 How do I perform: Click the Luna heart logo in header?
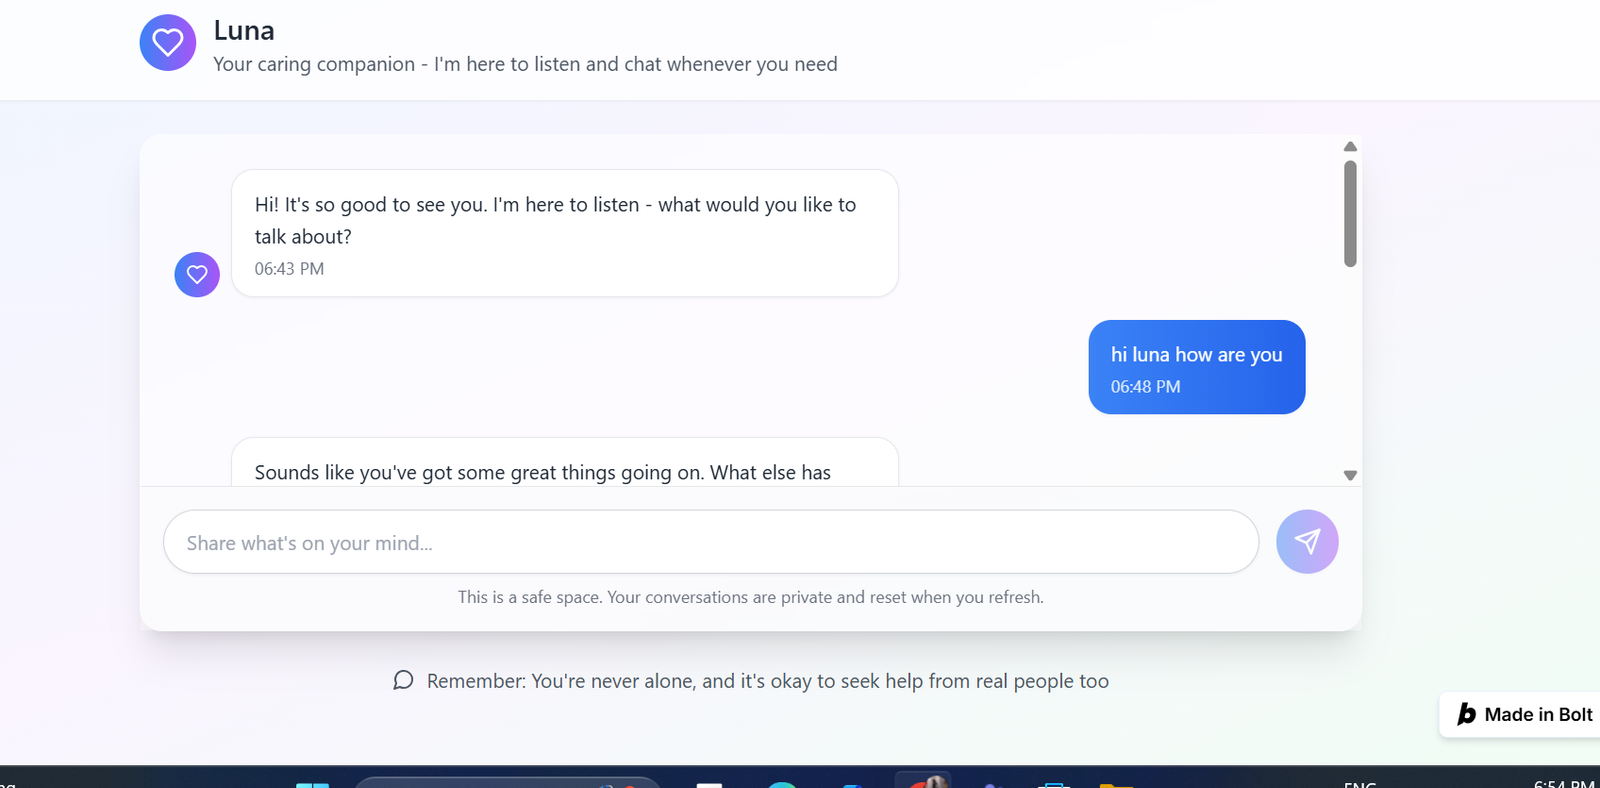click(167, 43)
